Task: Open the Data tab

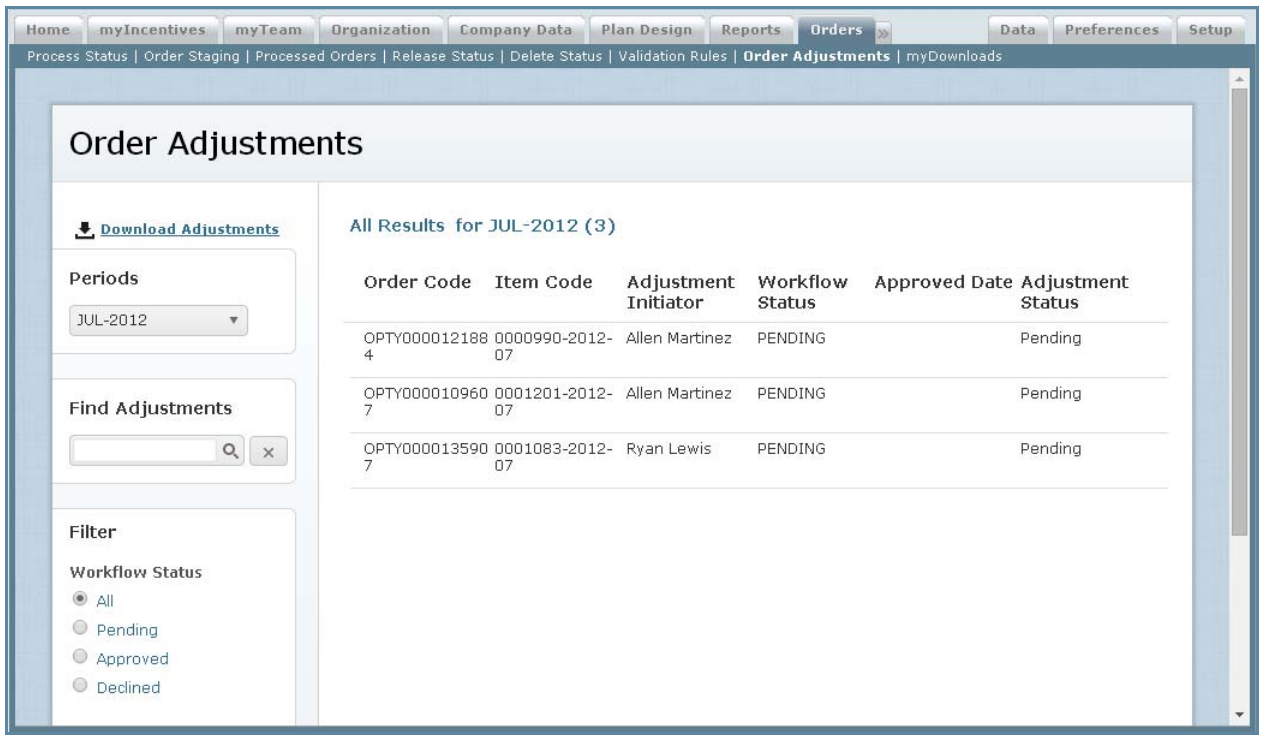Action: pos(1017,29)
